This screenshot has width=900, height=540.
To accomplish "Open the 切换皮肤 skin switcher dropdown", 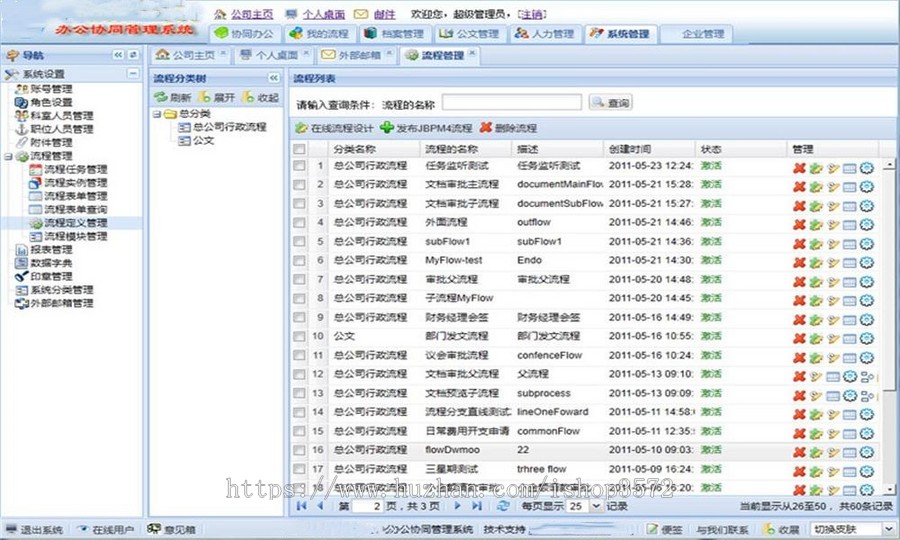I will pyautogui.click(x=888, y=529).
